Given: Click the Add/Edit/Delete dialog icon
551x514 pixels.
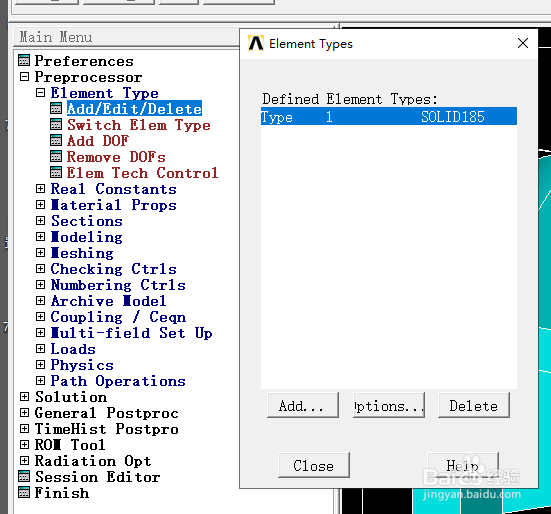Looking at the screenshot, I should (x=56, y=108).
